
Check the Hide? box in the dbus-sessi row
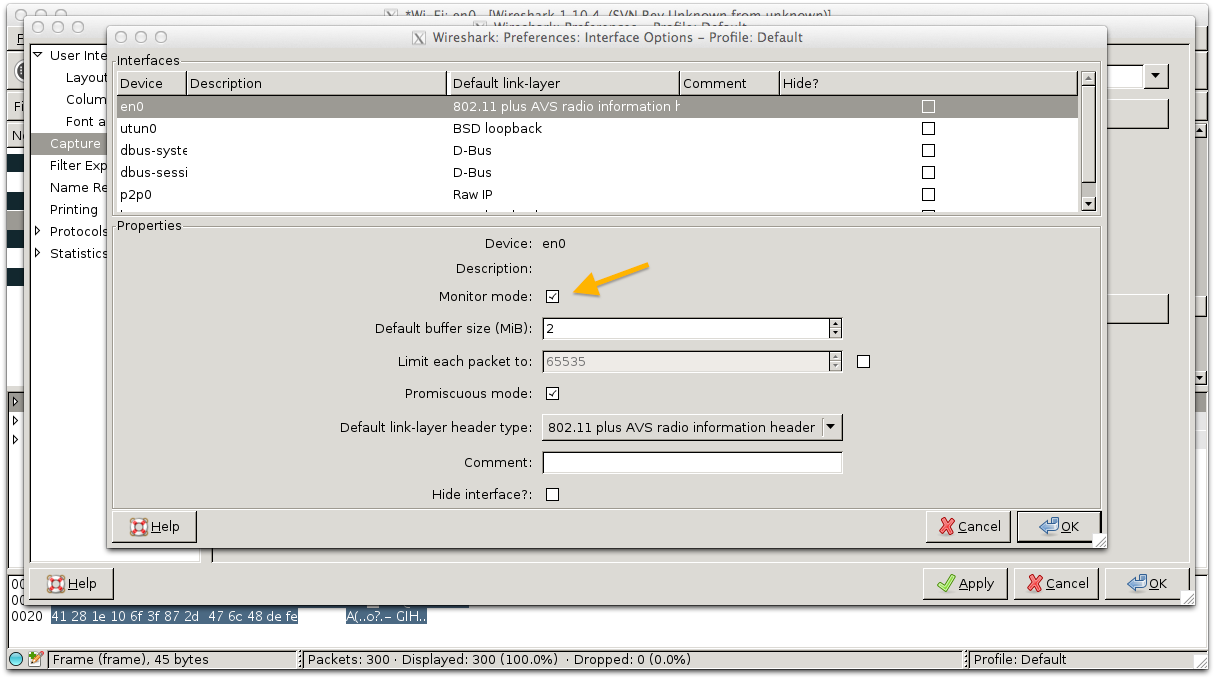tap(928, 172)
